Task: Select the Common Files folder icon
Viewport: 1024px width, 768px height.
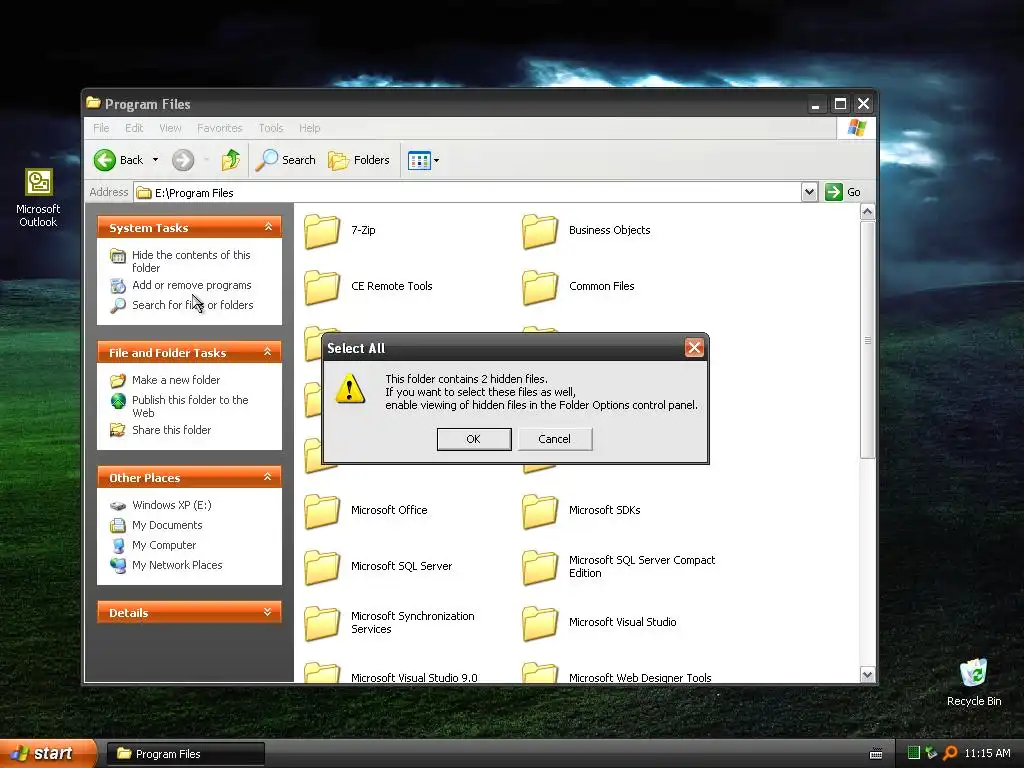Action: [539, 287]
